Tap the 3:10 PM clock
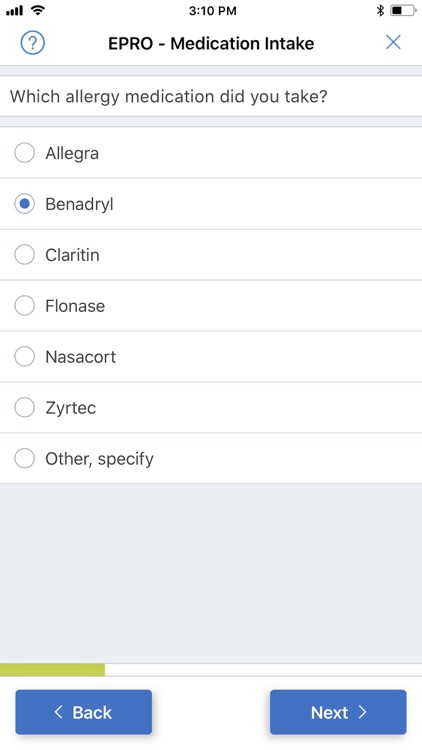Screen dimensions: 422x750 coord(212,11)
